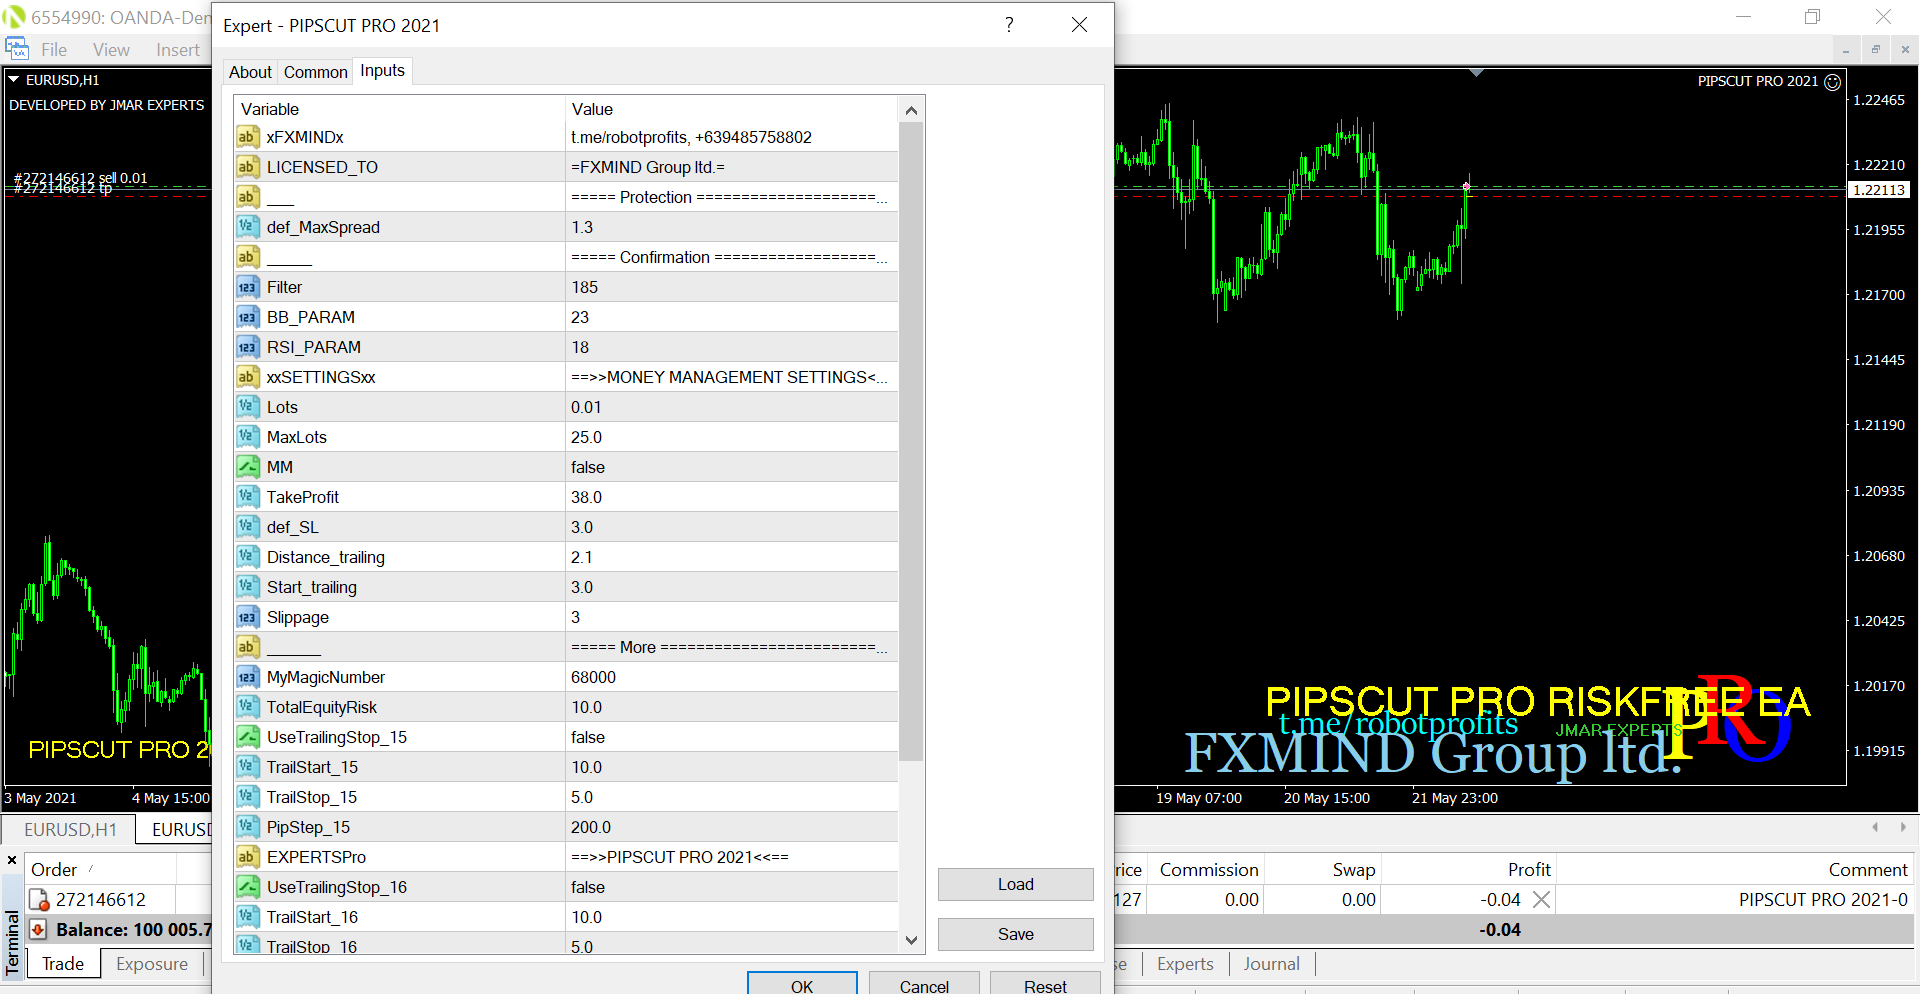The width and height of the screenshot is (1920, 994).
Task: Click the PipStep_15 variable icon
Action: [247, 827]
